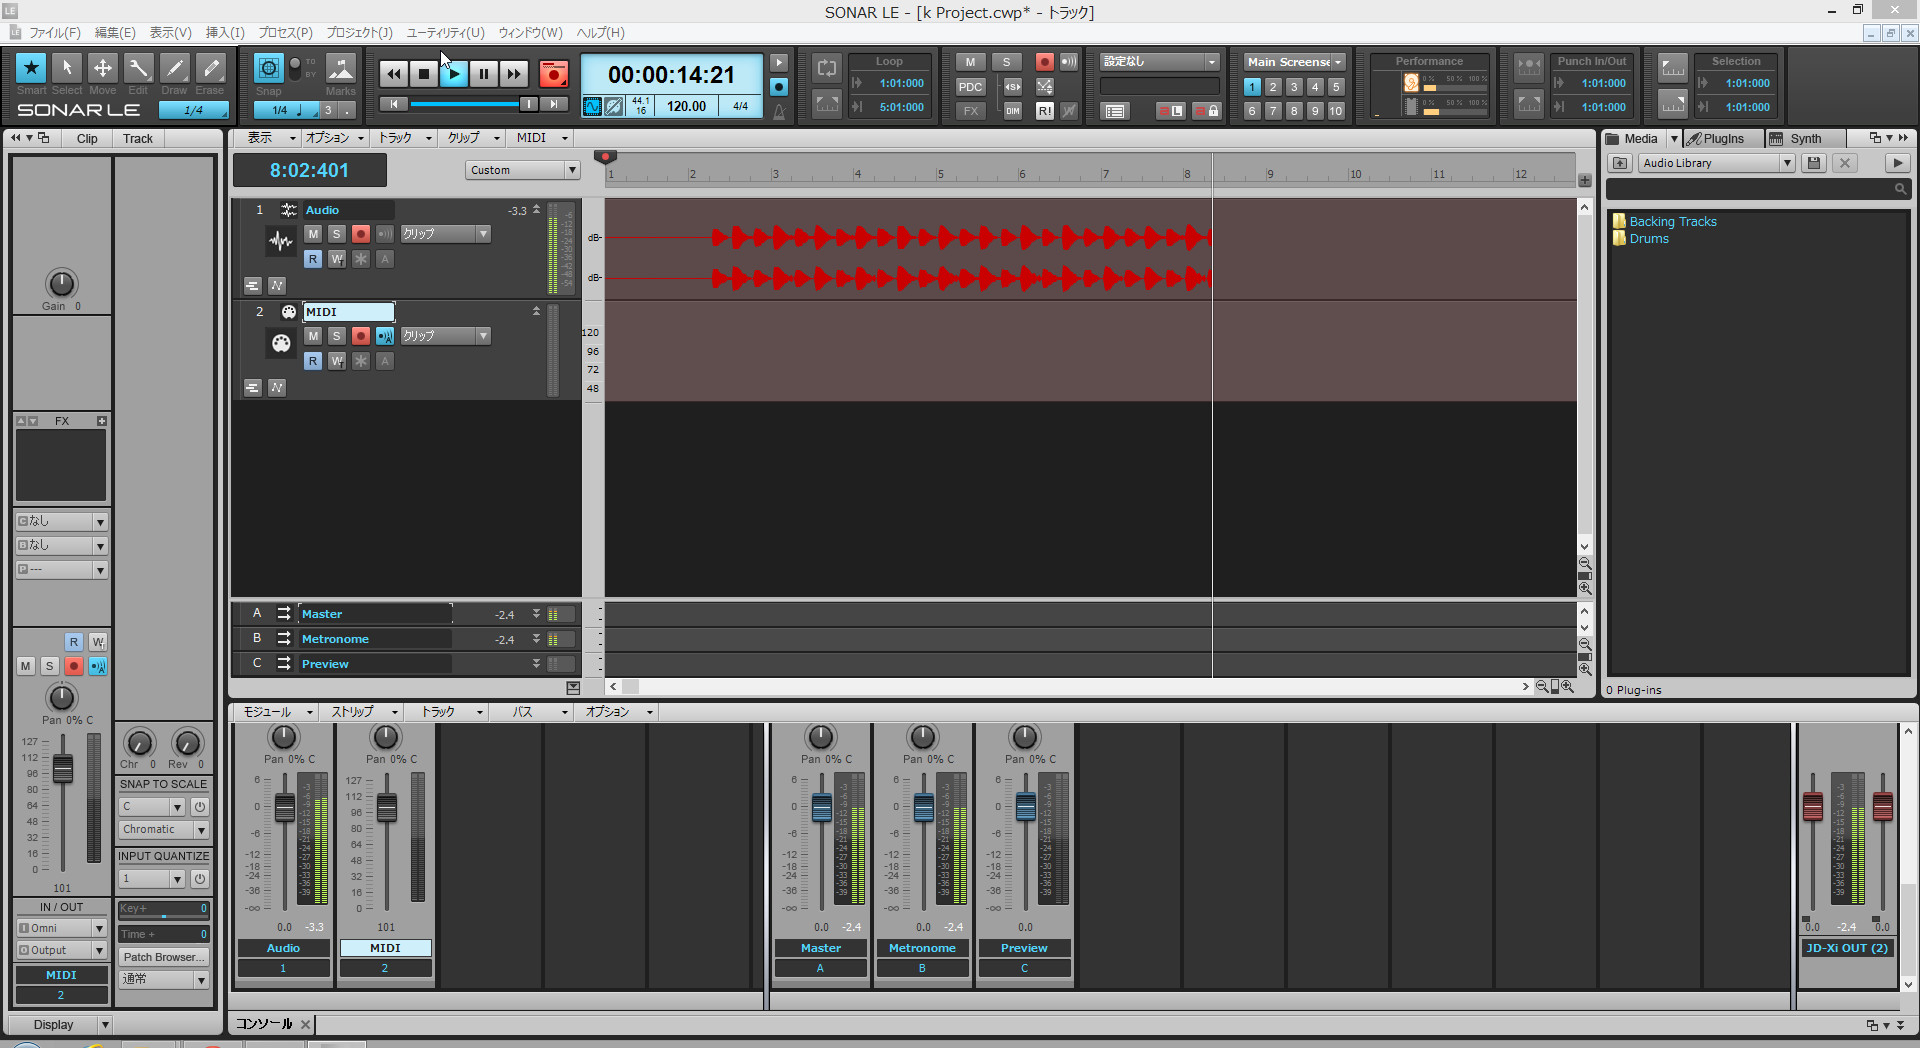
Task: Open the 編集(E) menu
Action: point(115,33)
